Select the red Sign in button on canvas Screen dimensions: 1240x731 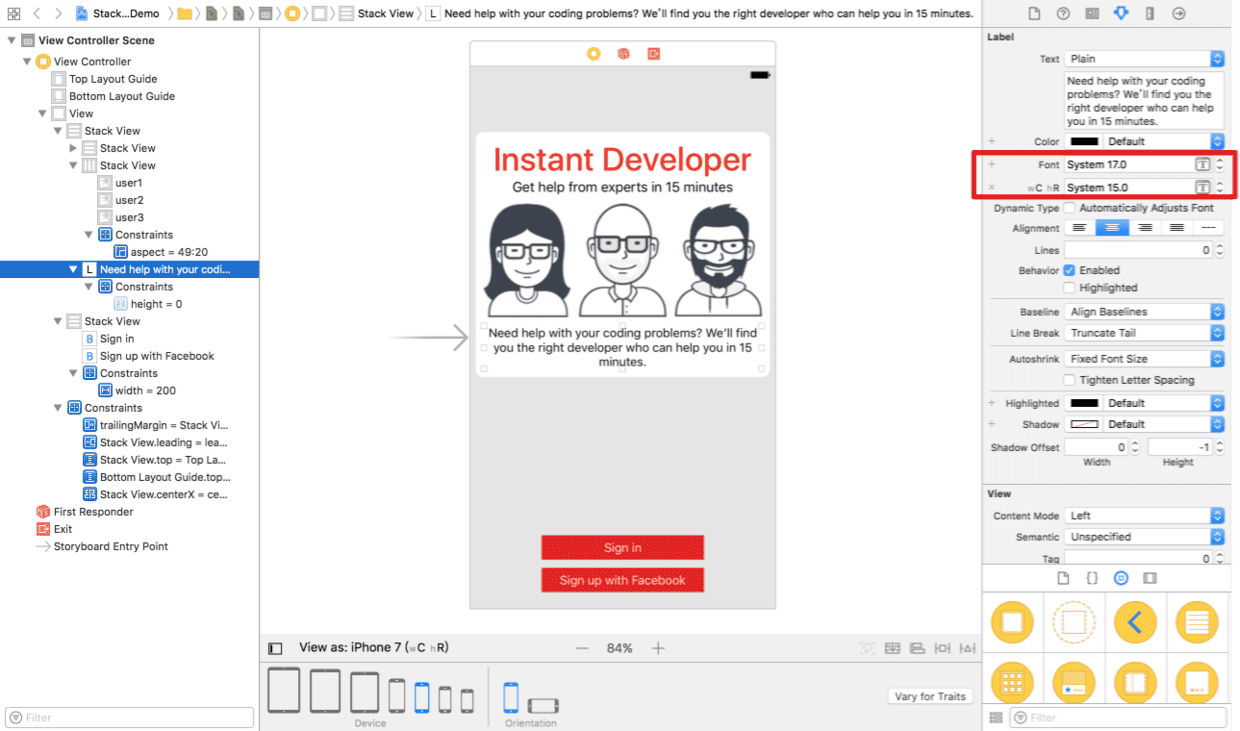coord(623,548)
